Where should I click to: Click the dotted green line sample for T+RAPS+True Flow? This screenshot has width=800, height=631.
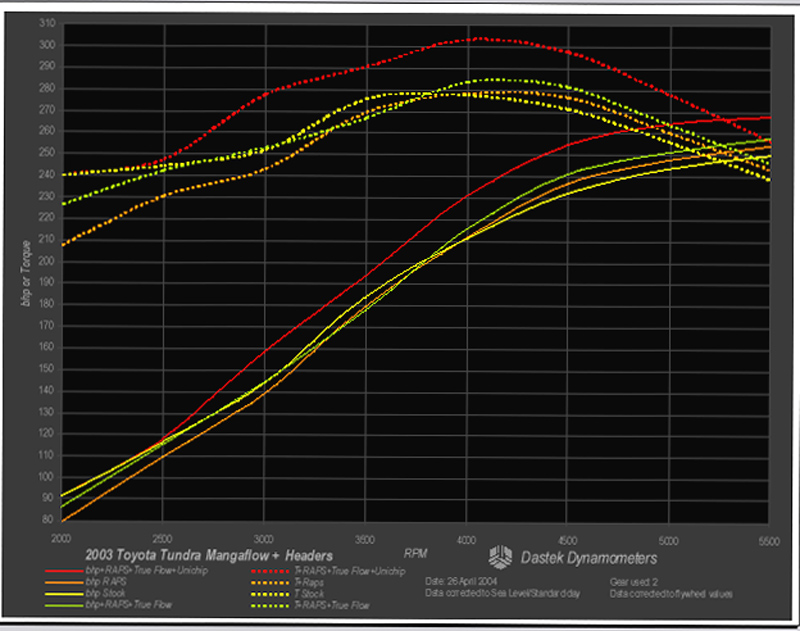point(270,606)
